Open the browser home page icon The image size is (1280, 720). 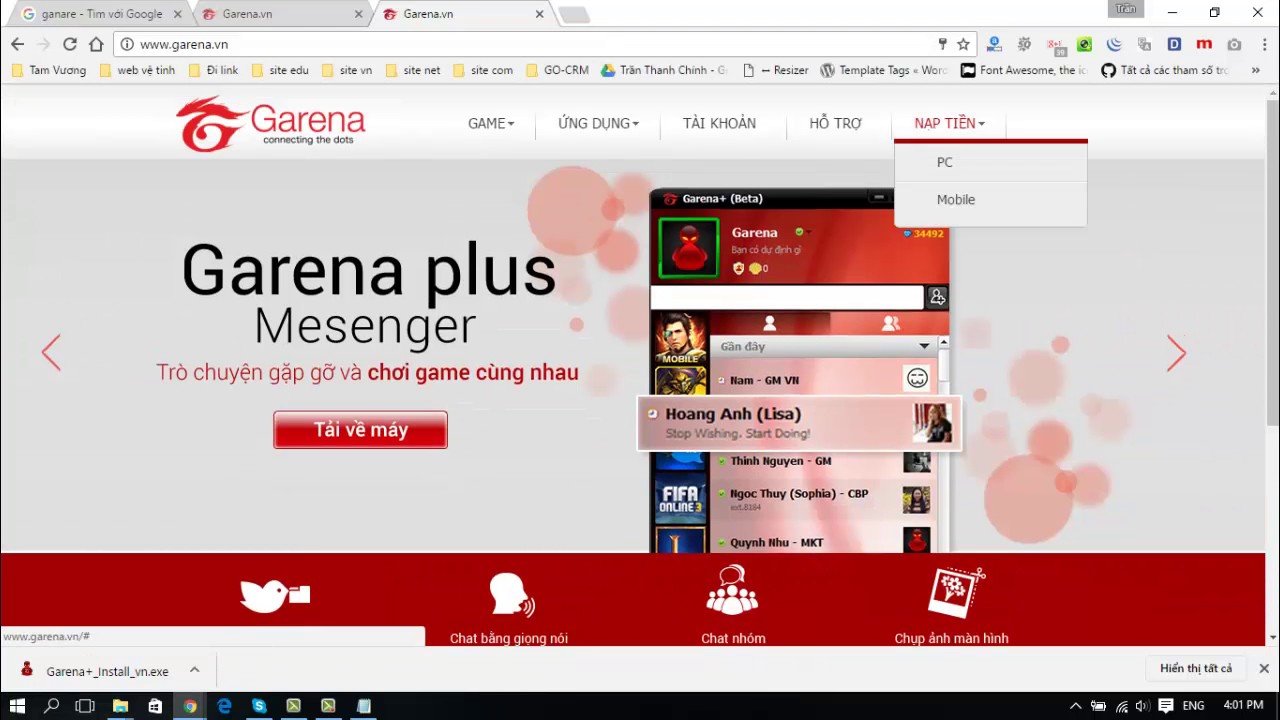click(x=96, y=44)
